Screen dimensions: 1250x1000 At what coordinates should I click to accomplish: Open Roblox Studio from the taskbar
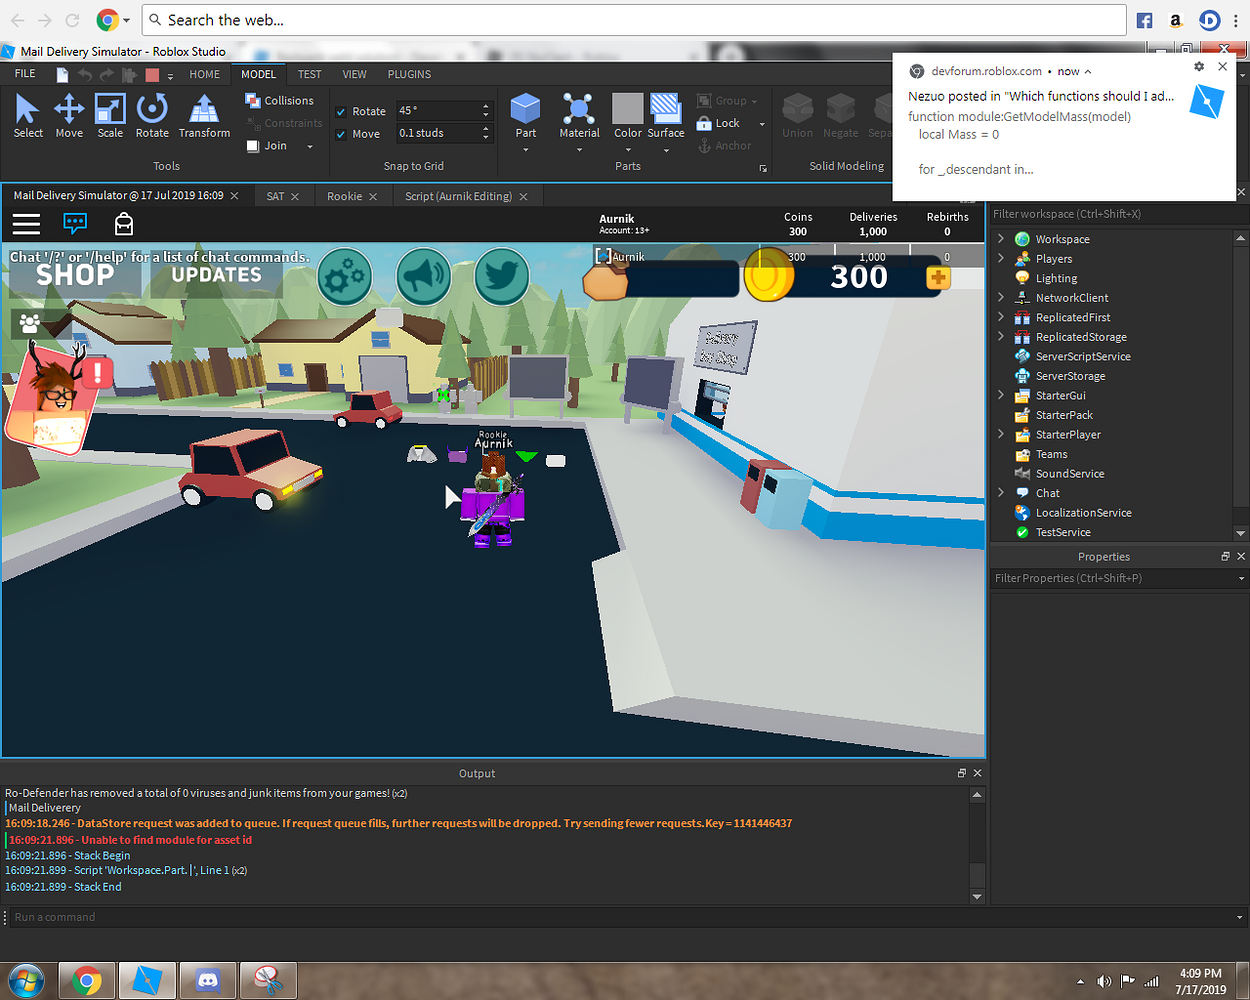point(147,981)
